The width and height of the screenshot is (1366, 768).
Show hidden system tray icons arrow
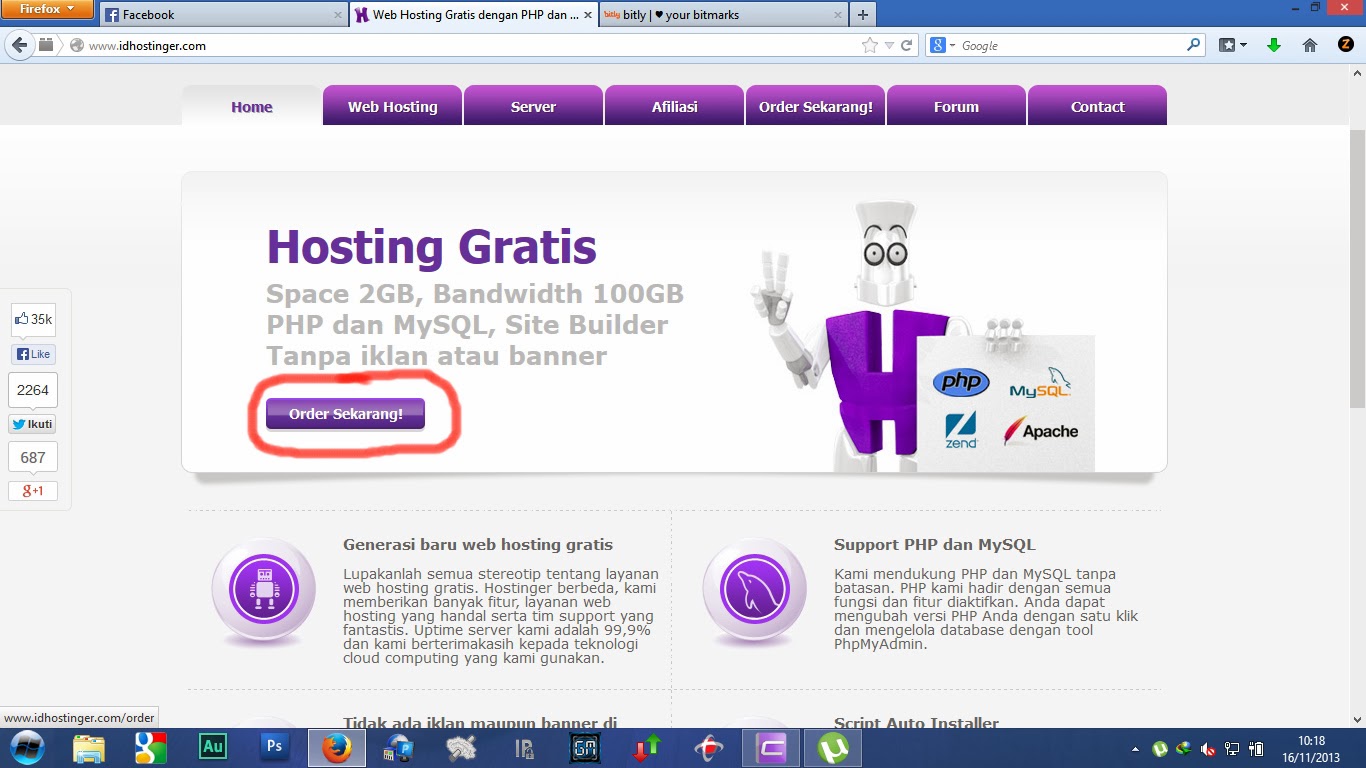coord(1135,748)
